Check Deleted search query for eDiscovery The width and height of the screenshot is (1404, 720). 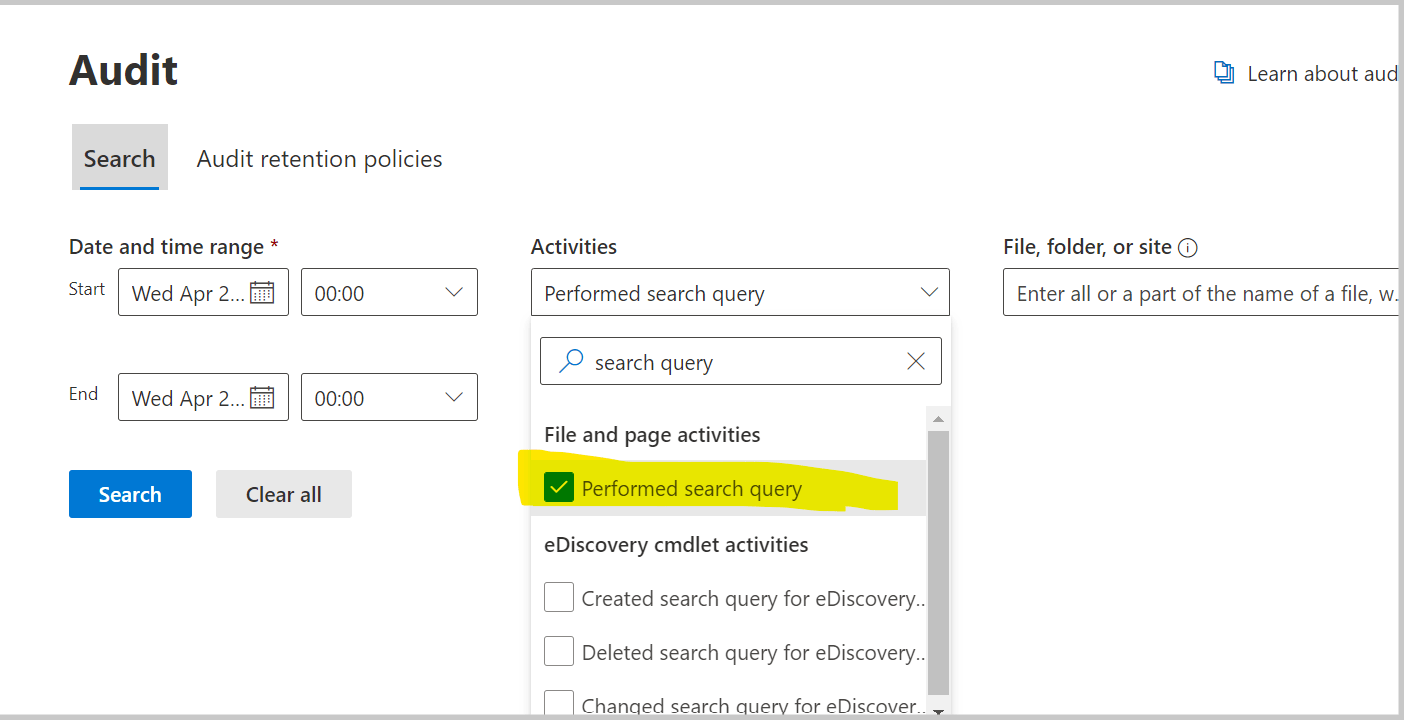click(x=558, y=652)
